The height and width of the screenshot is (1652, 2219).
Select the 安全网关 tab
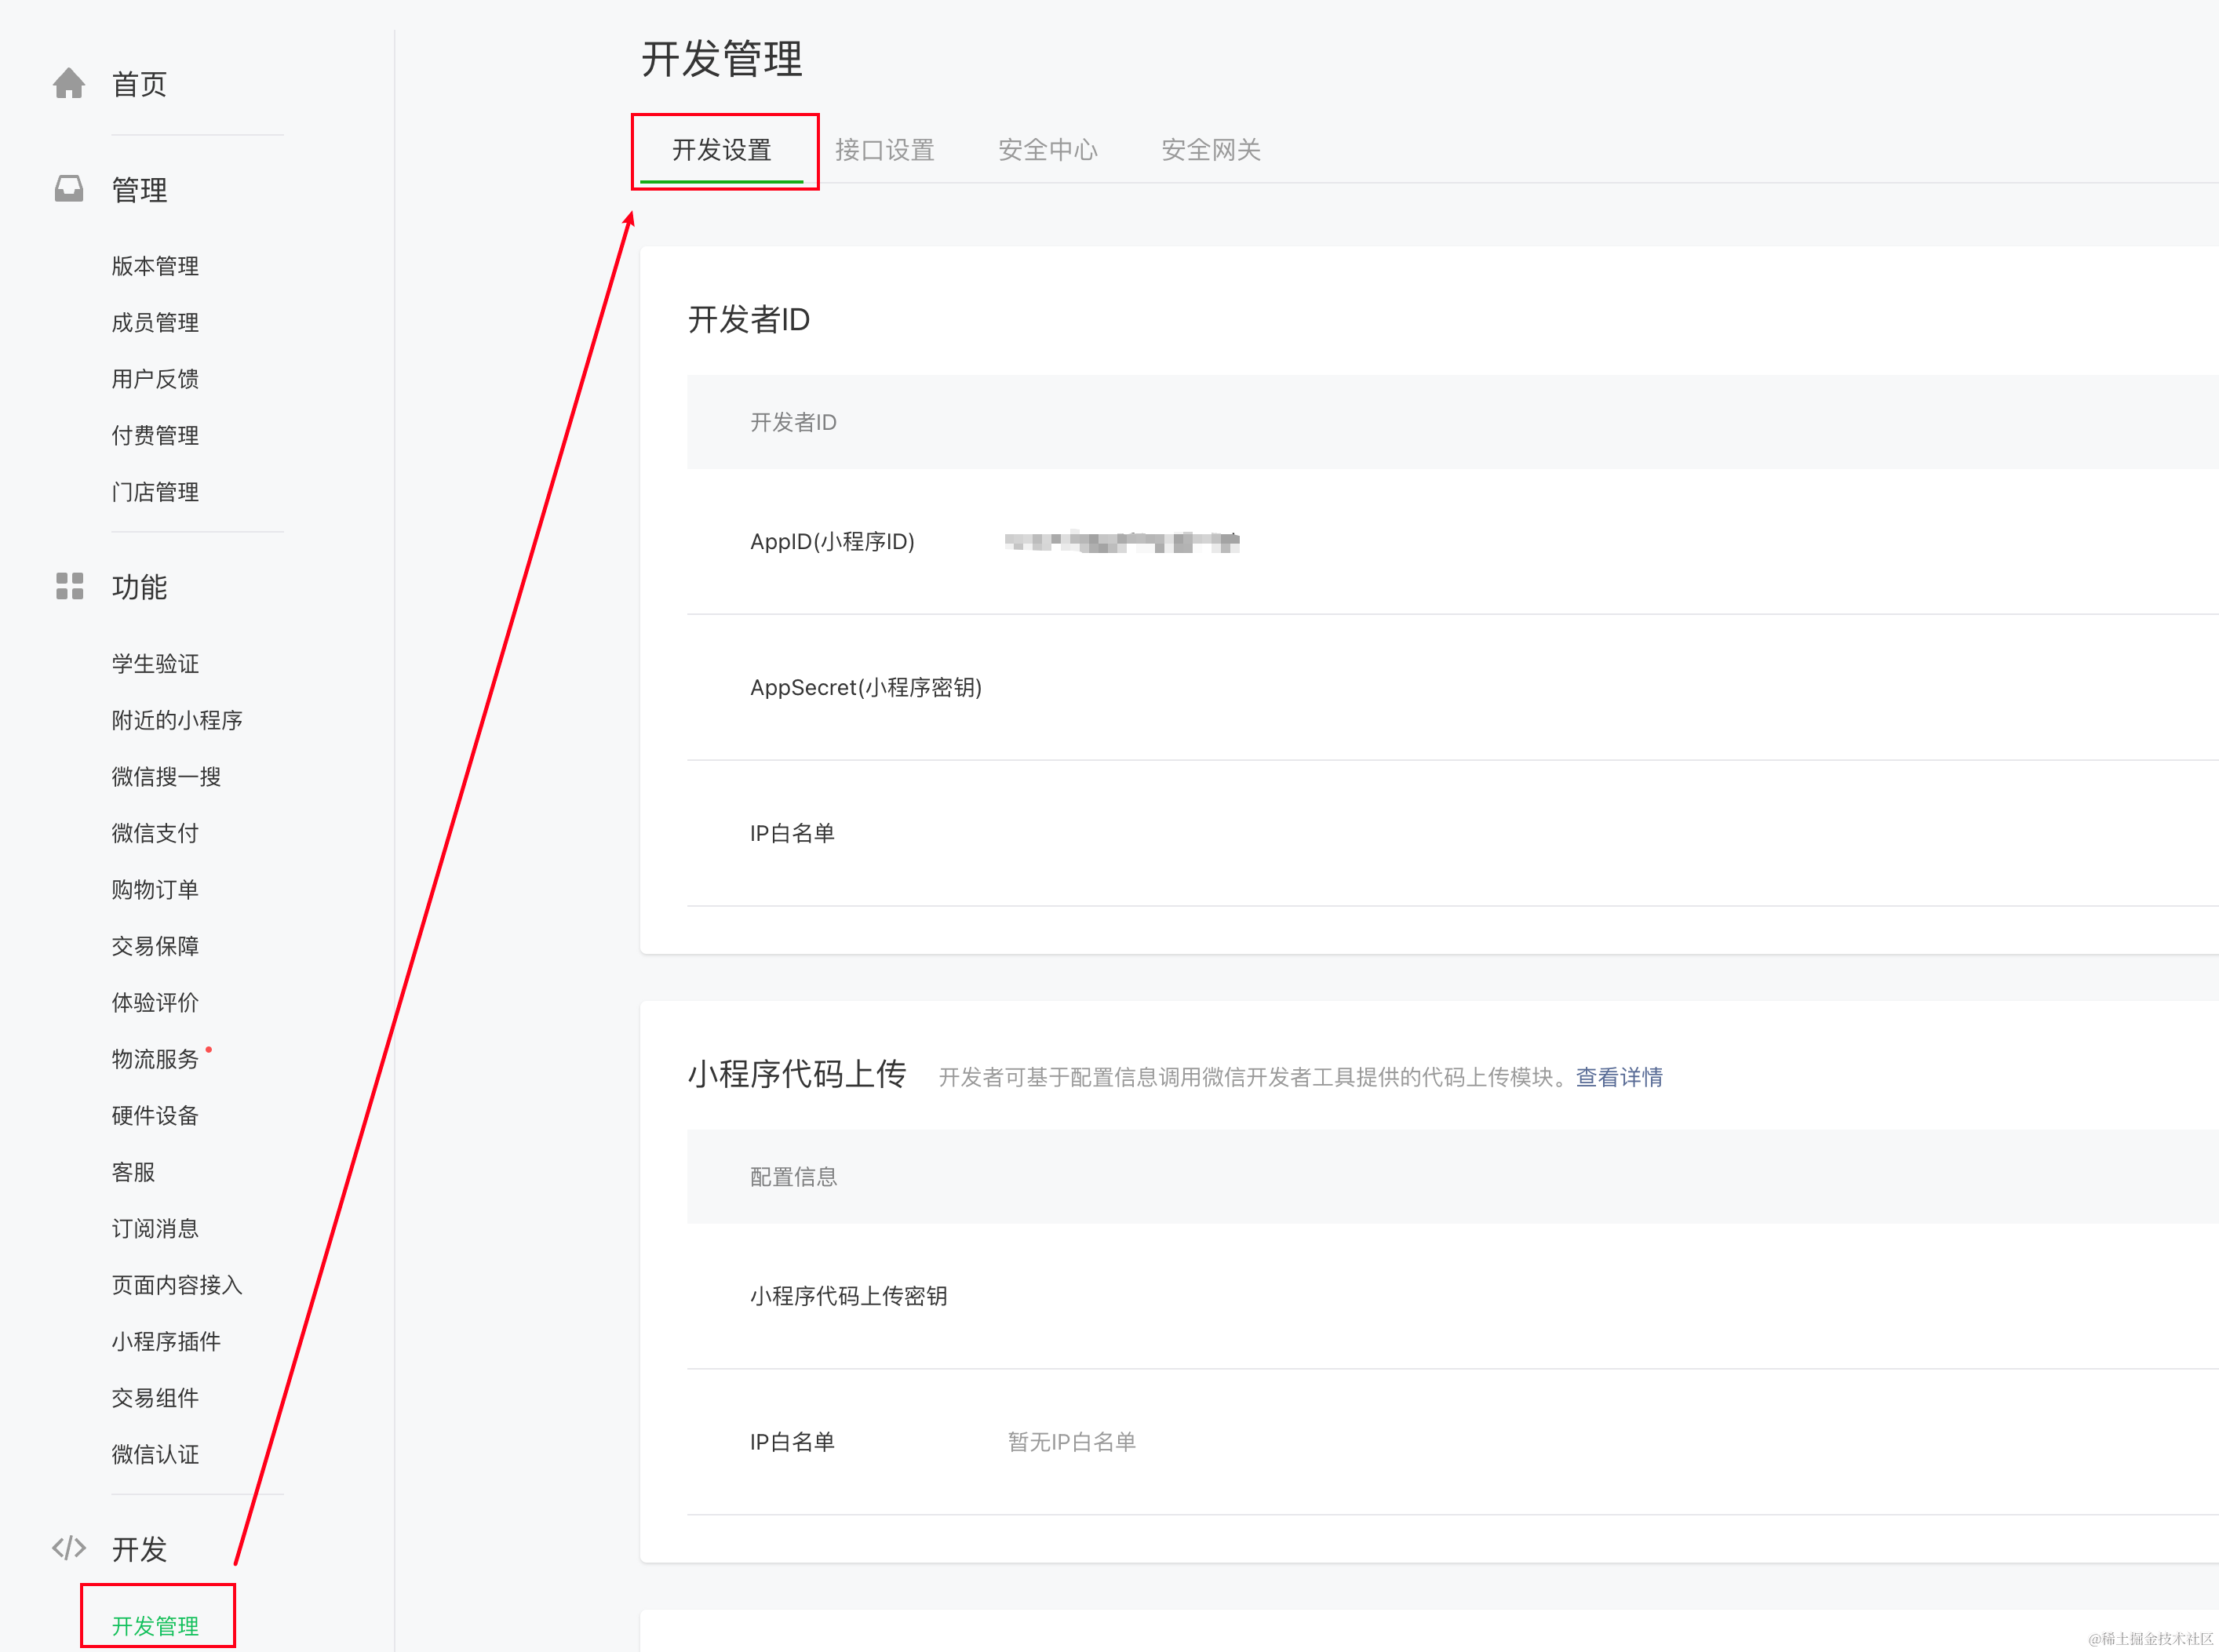[x=1210, y=150]
